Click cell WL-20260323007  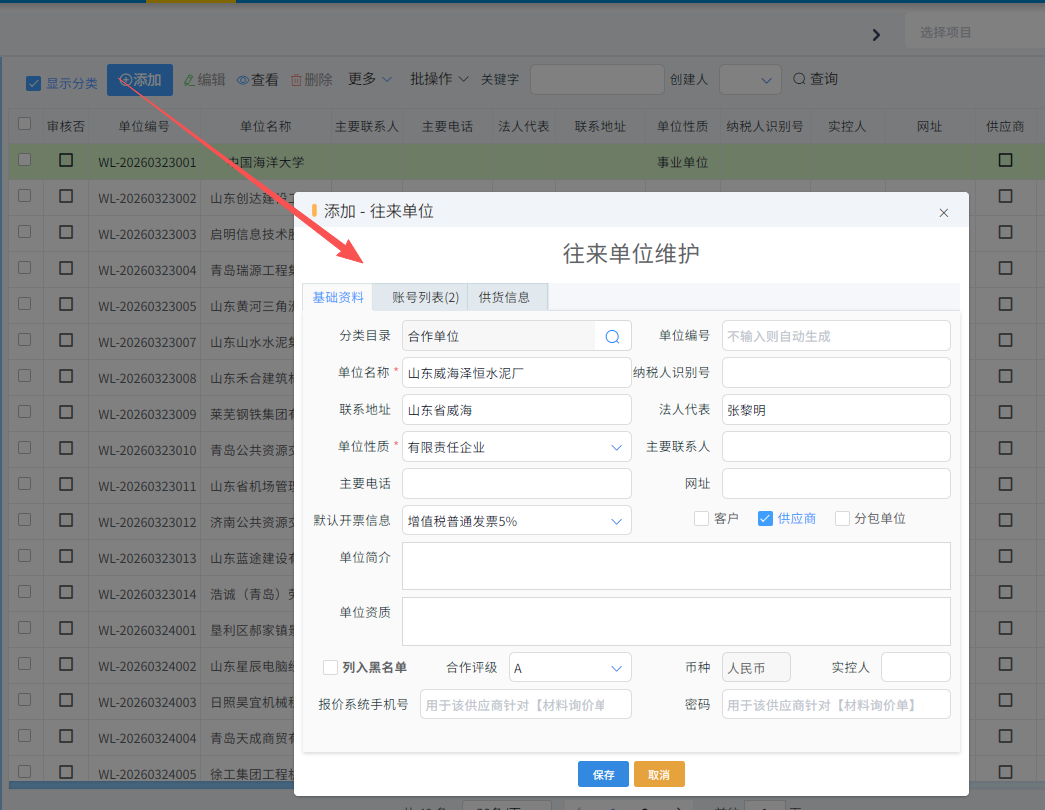(147, 343)
